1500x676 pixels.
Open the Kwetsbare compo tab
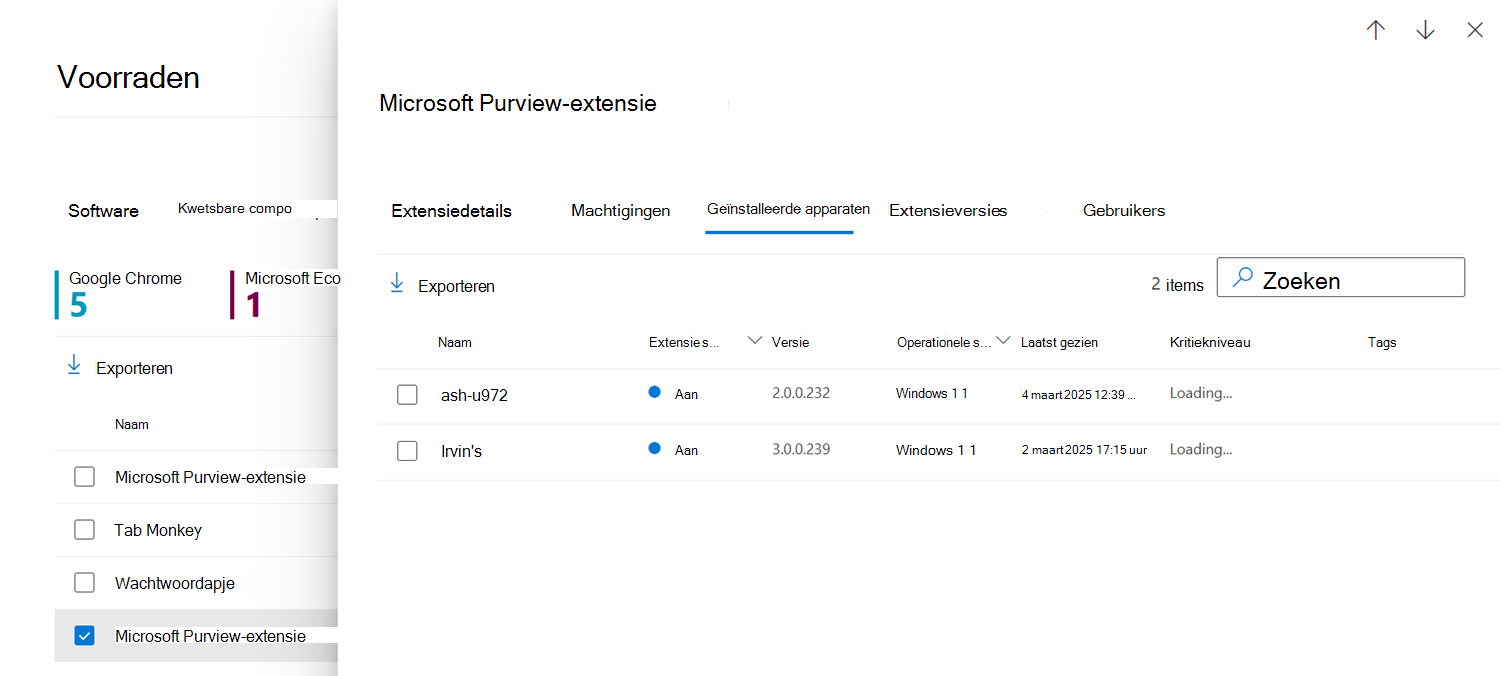point(235,209)
